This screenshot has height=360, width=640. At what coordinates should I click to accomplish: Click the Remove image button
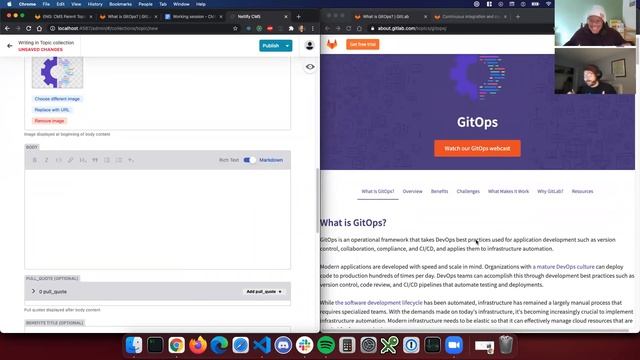pyautogui.click(x=49, y=121)
